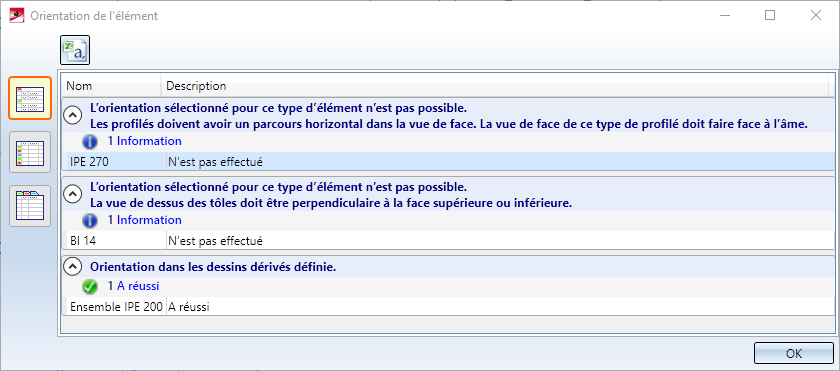Click the '1 A réussi' link

133,286
